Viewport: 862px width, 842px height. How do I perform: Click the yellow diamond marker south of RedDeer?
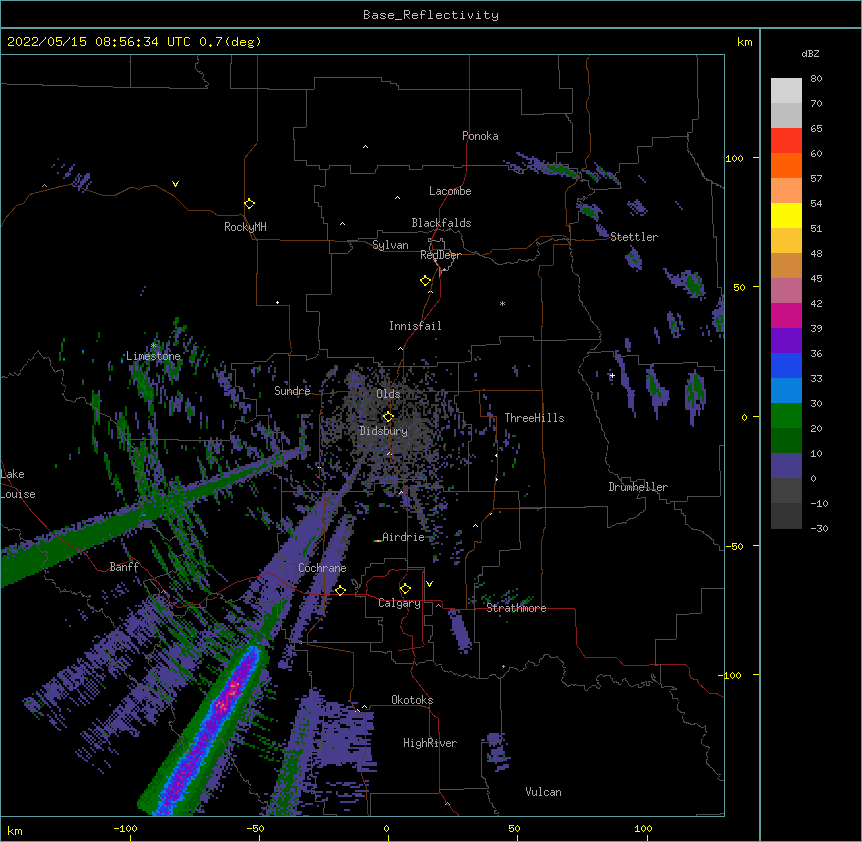click(426, 281)
